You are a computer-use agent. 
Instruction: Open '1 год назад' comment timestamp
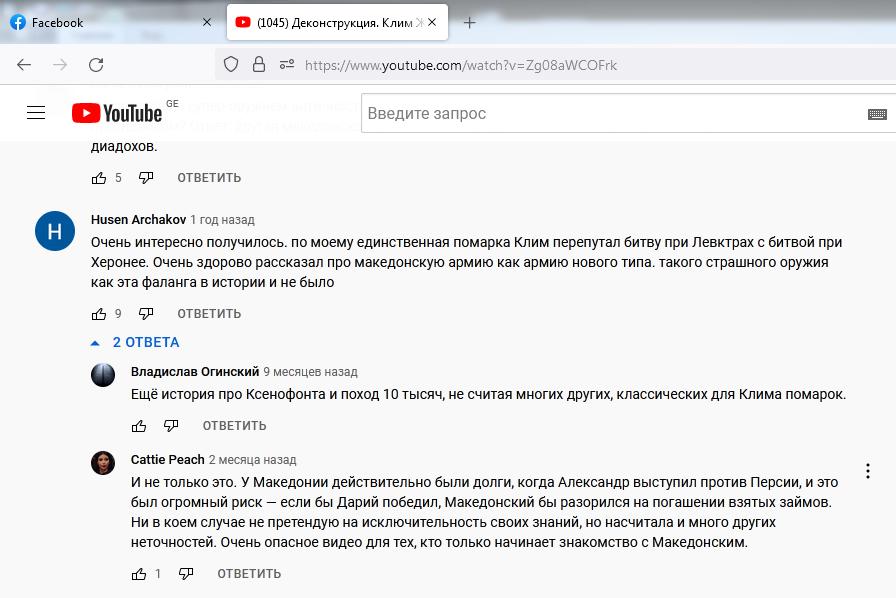(x=223, y=220)
